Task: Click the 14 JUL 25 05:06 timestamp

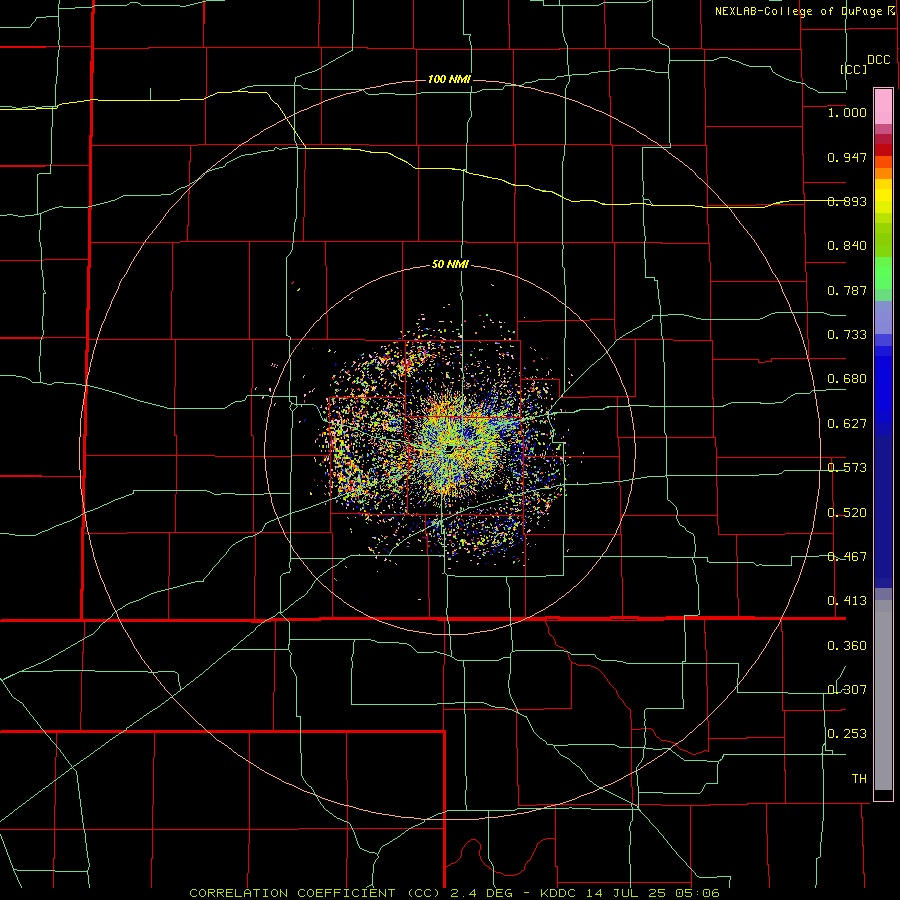Action: 652,893
